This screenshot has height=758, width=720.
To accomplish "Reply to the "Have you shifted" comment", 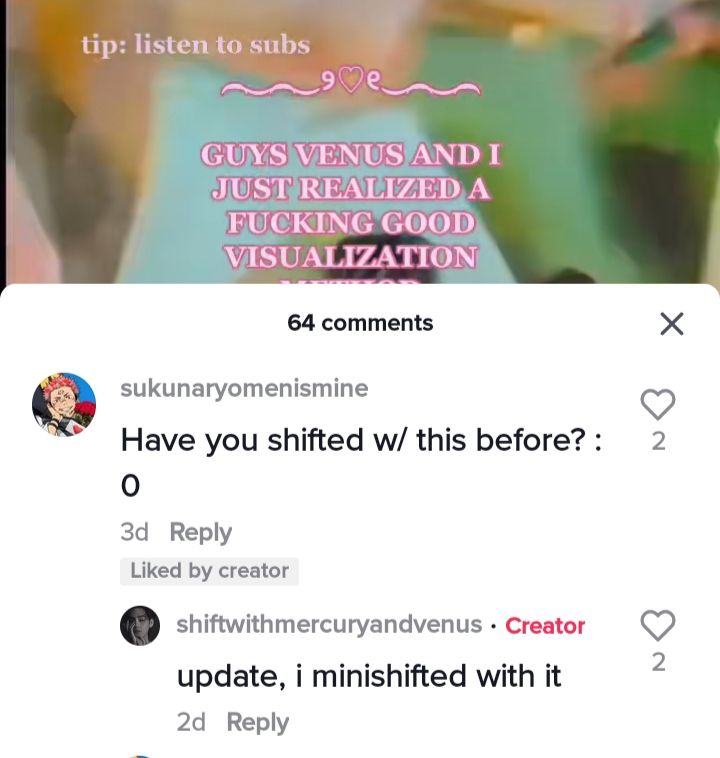I will tap(201, 532).
